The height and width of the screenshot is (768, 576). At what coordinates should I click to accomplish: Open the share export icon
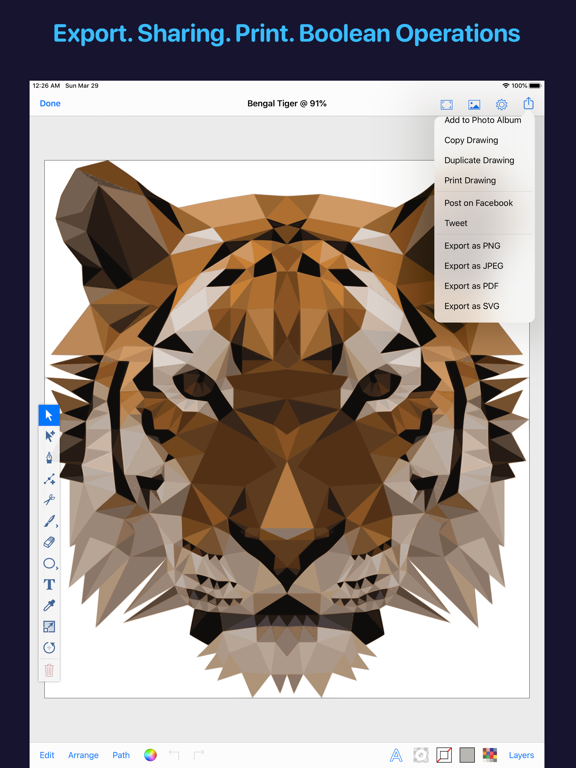528,103
